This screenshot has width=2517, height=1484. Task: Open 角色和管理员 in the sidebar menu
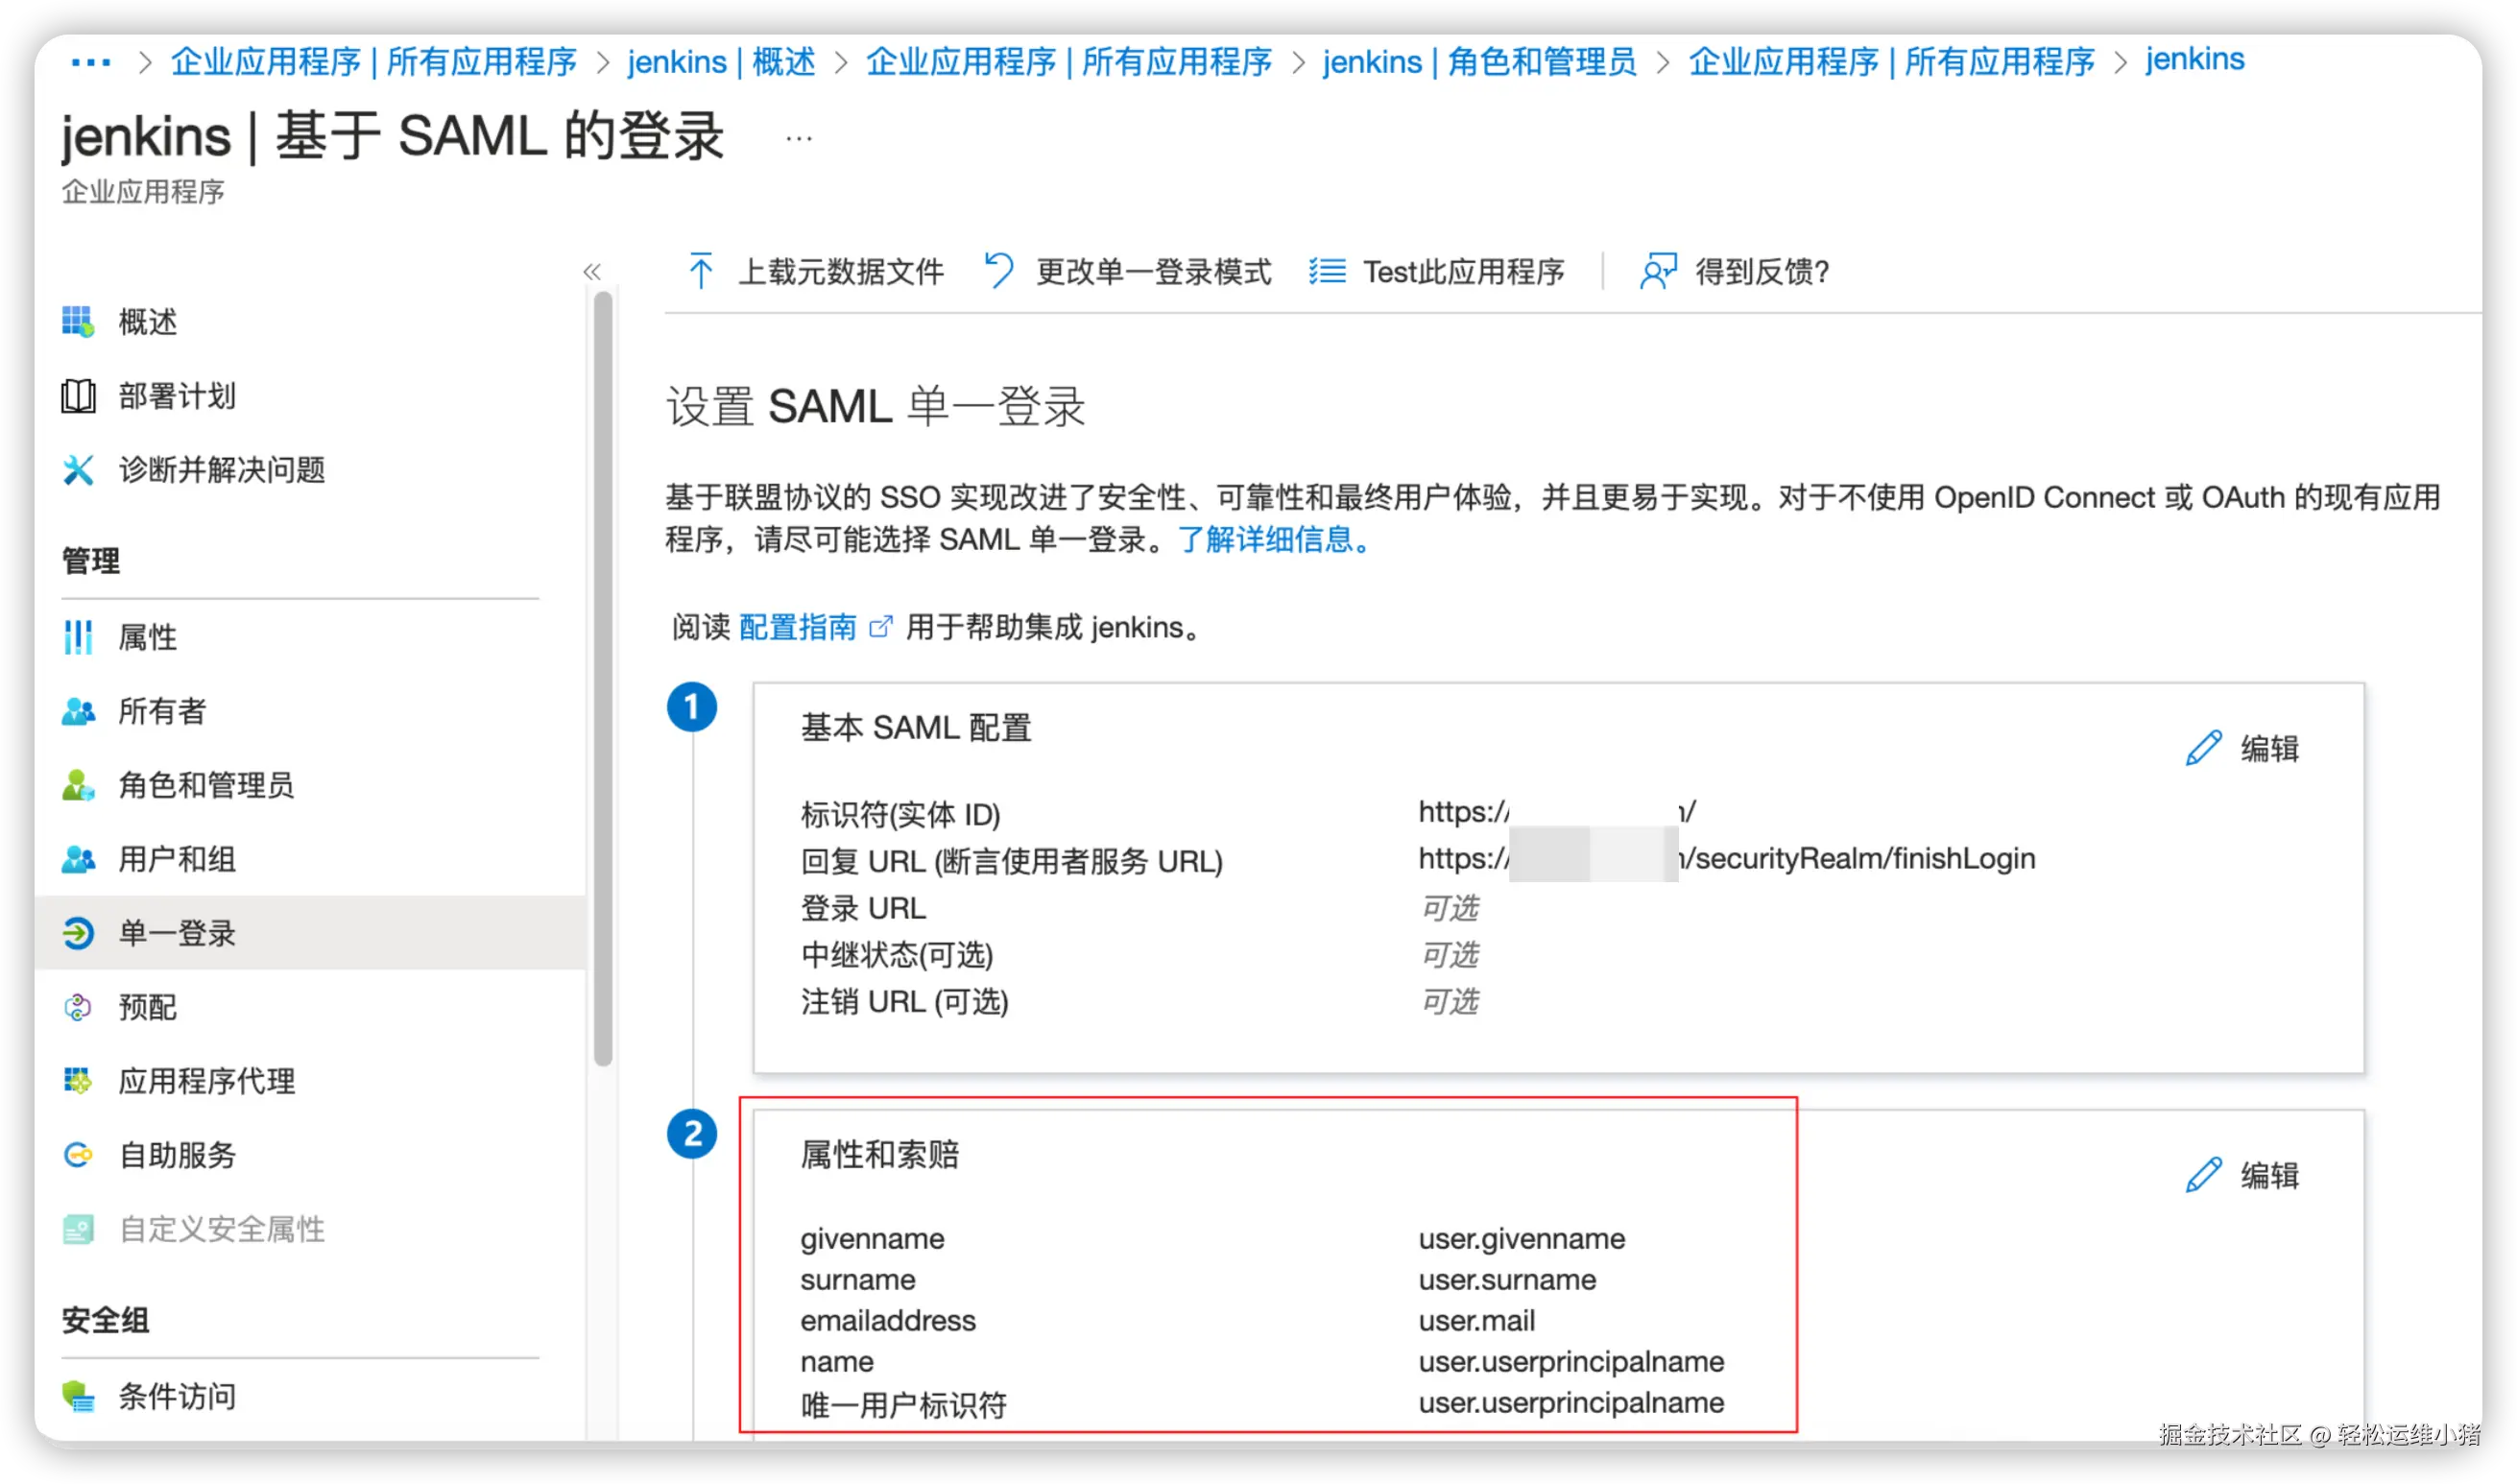[206, 785]
